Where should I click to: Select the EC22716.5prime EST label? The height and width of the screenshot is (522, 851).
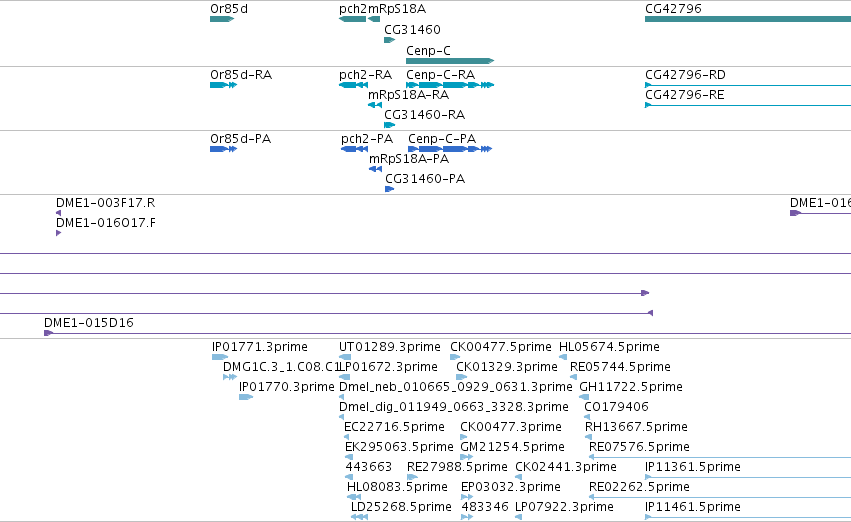(394, 427)
